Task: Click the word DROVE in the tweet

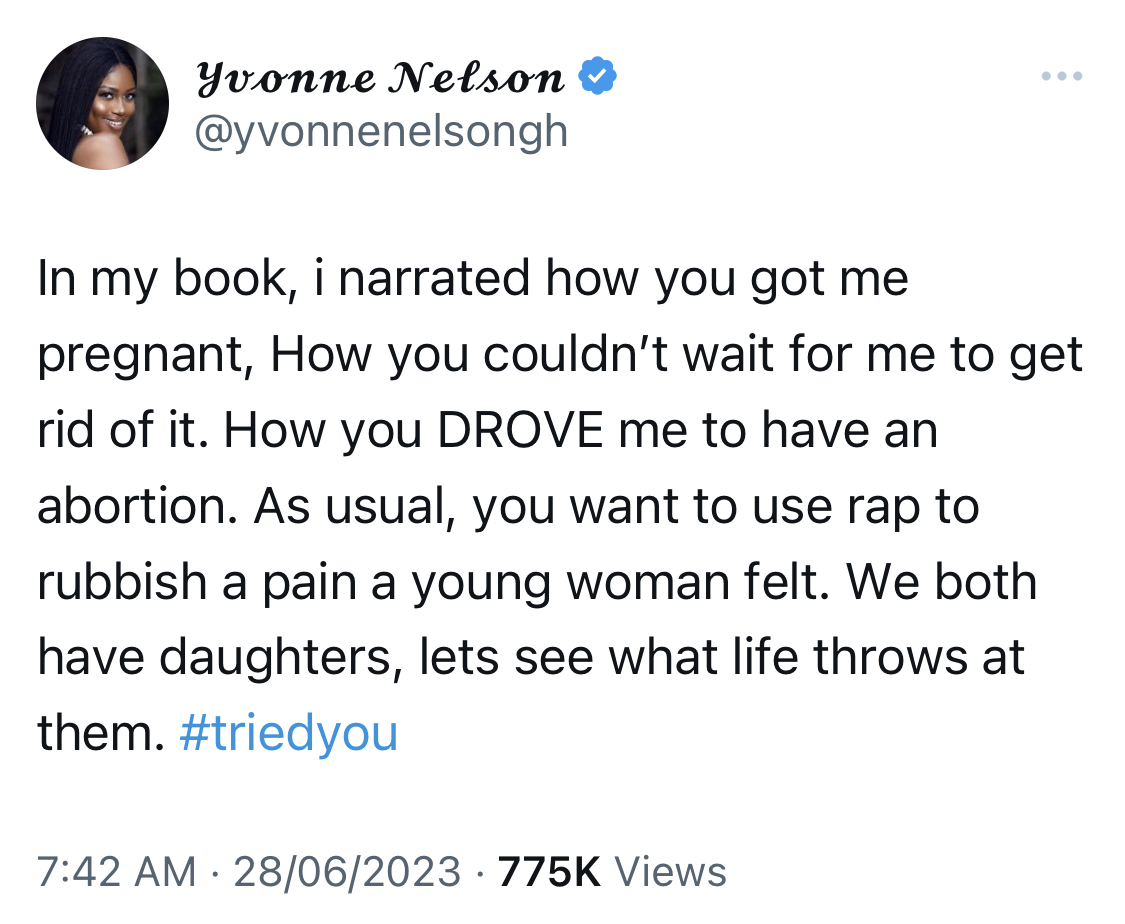Action: click(x=521, y=430)
